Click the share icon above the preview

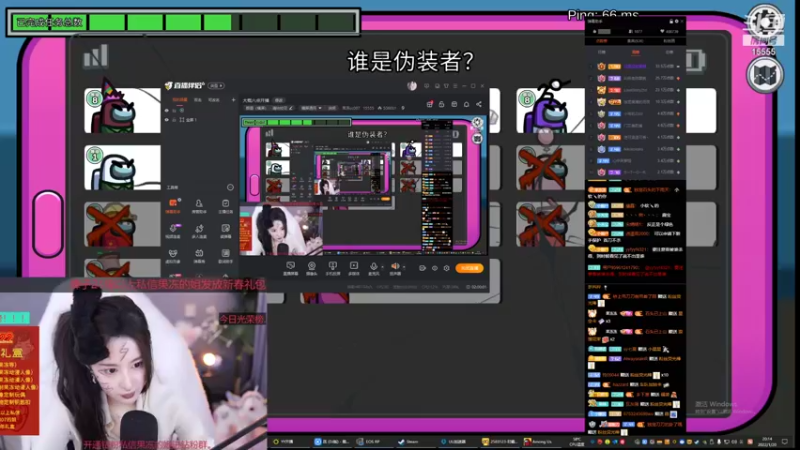pyautogui.click(x=479, y=104)
